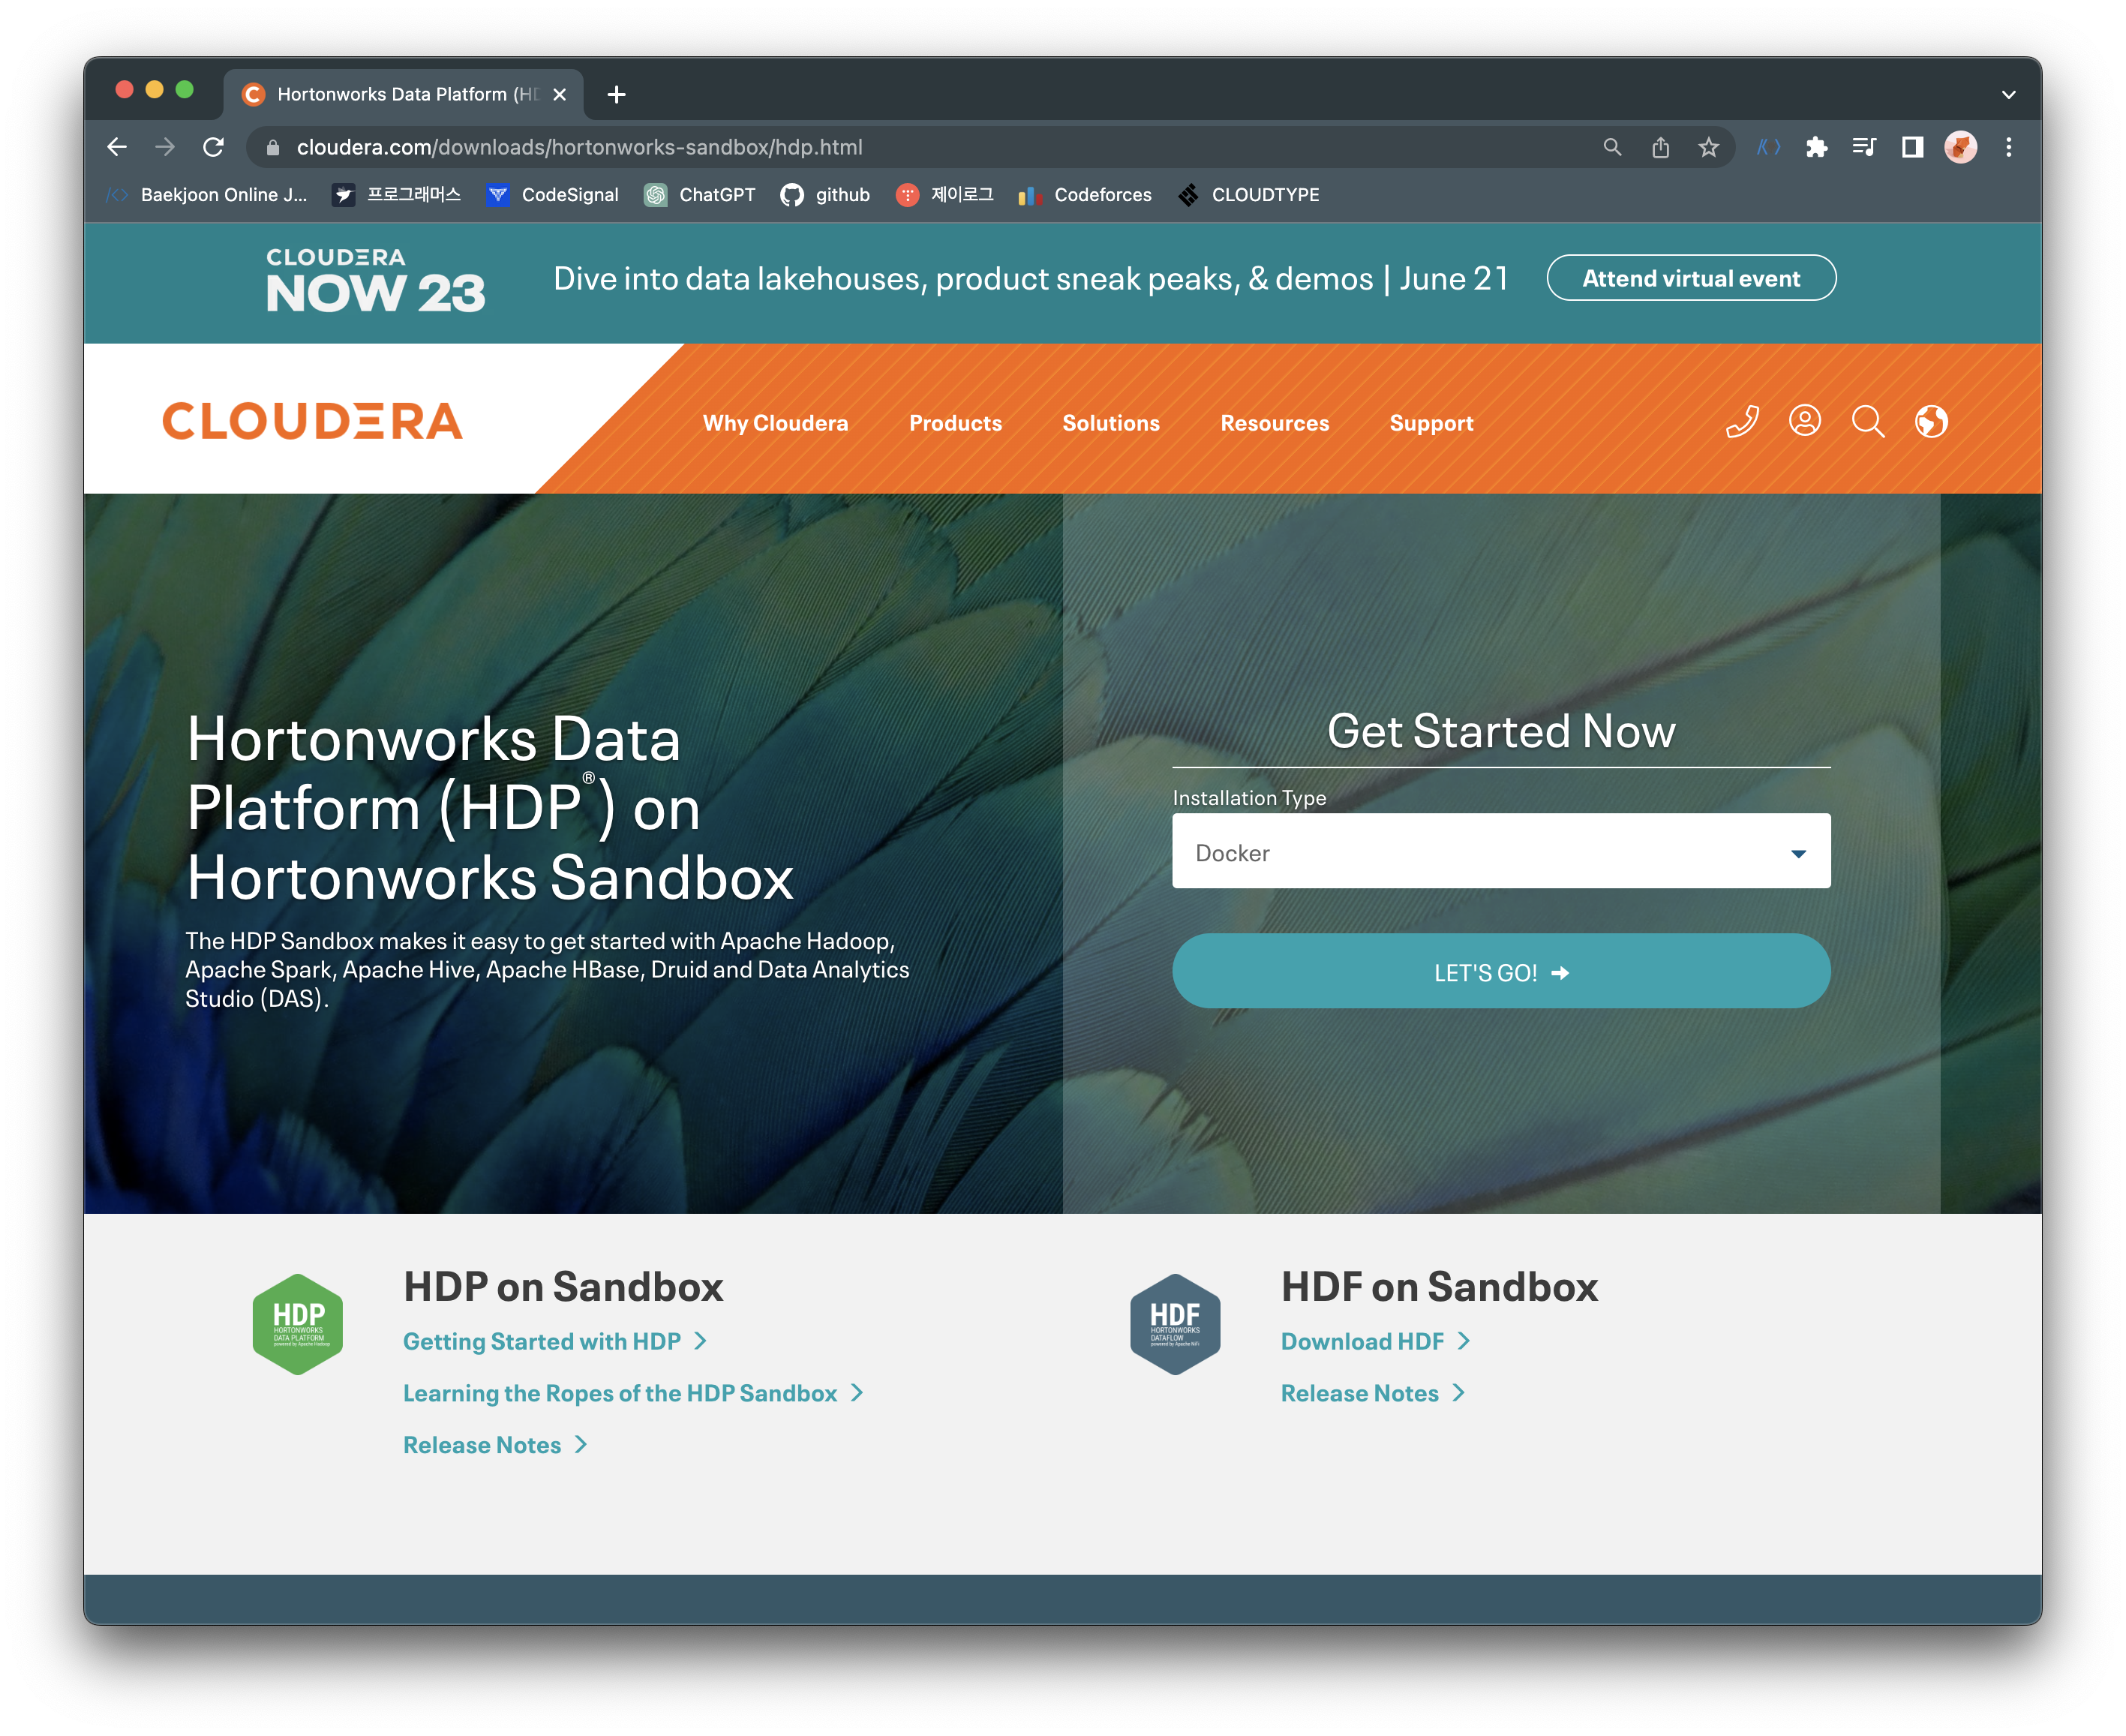Image resolution: width=2126 pixels, height=1736 pixels.
Task: Click the Cloudera Now 23 banner logo
Action: point(375,280)
